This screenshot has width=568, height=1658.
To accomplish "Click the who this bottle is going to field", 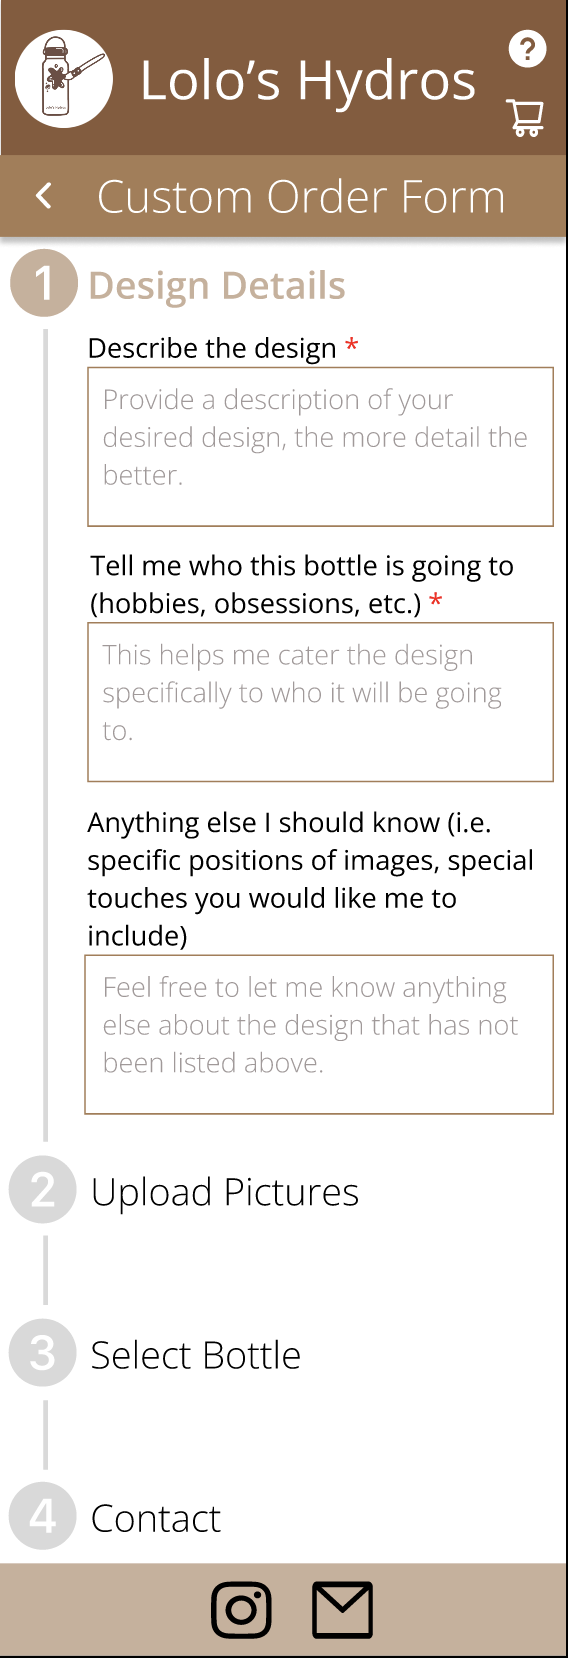I will tap(320, 702).
